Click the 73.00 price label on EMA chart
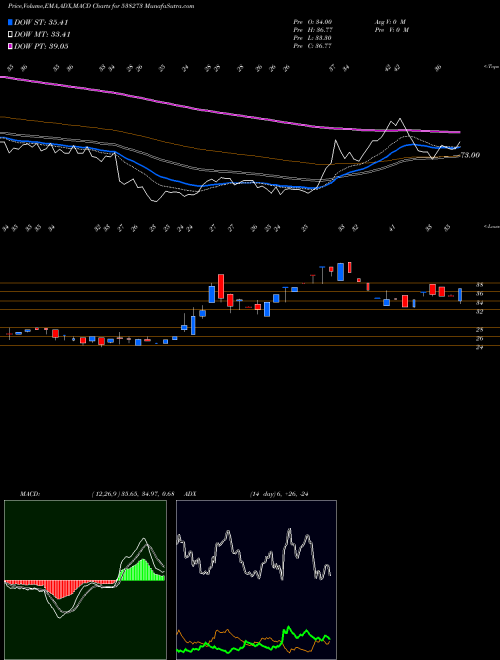 point(470,155)
